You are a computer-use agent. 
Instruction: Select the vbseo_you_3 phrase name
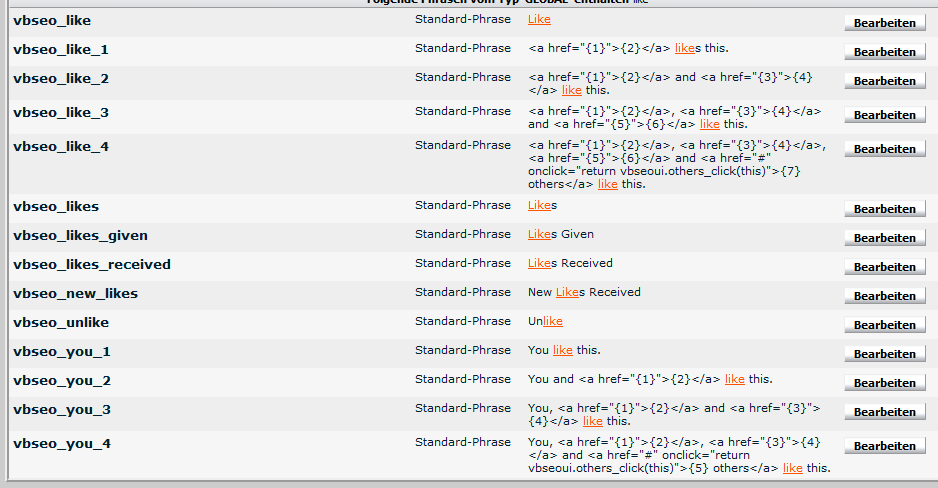[62, 410]
